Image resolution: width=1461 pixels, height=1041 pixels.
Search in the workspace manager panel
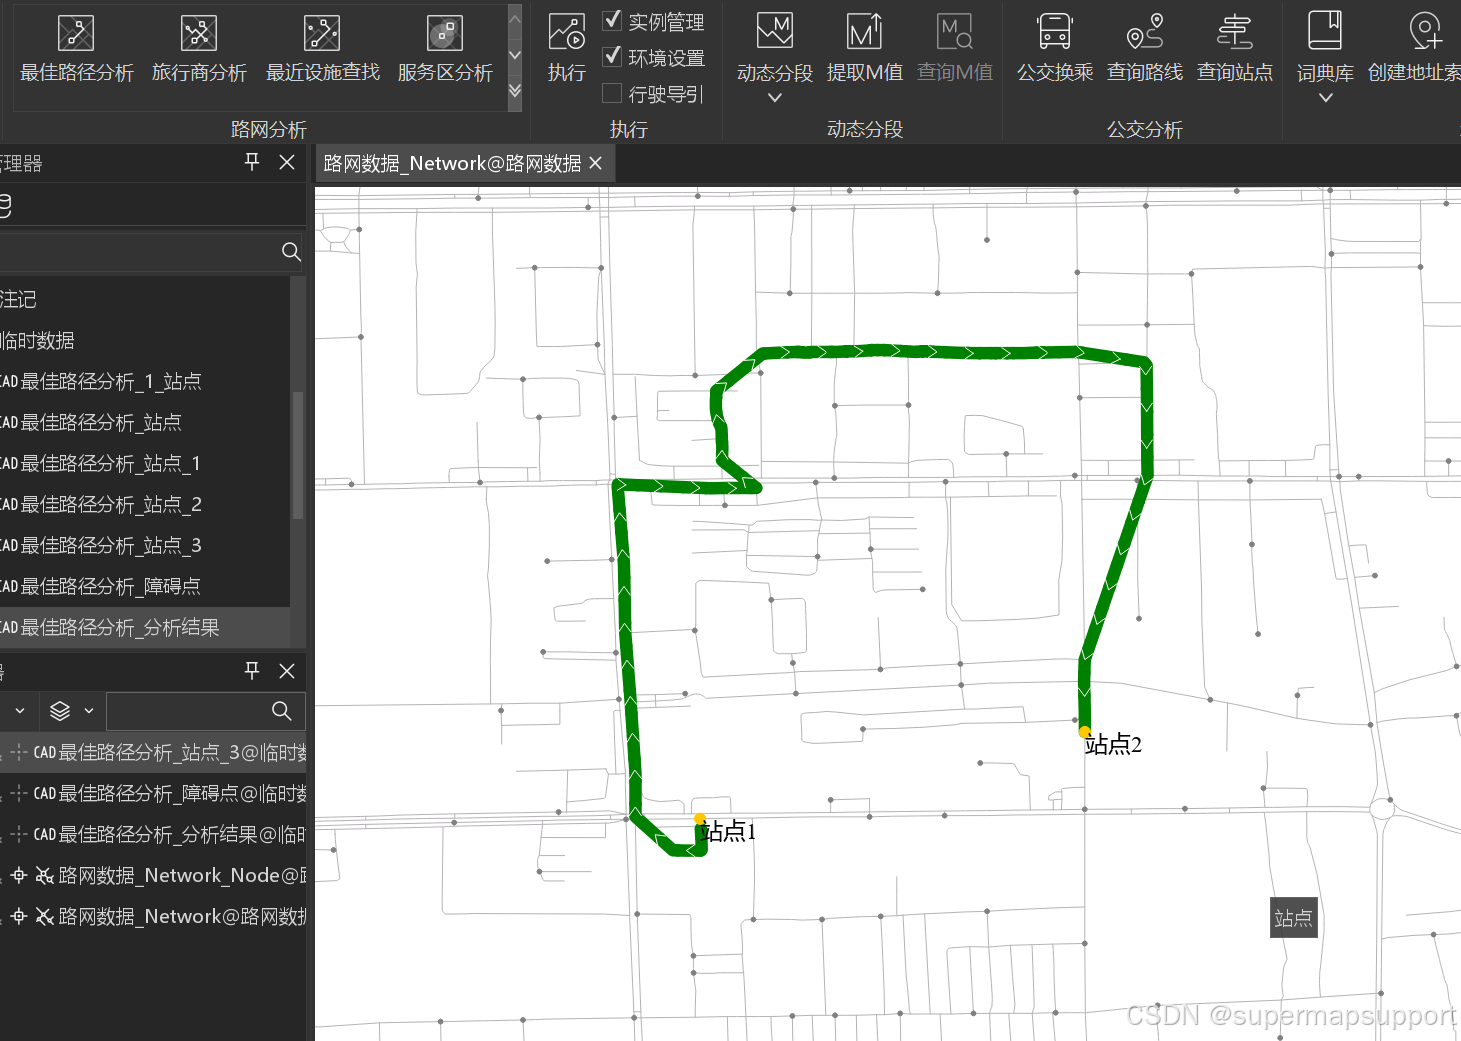[x=291, y=252]
